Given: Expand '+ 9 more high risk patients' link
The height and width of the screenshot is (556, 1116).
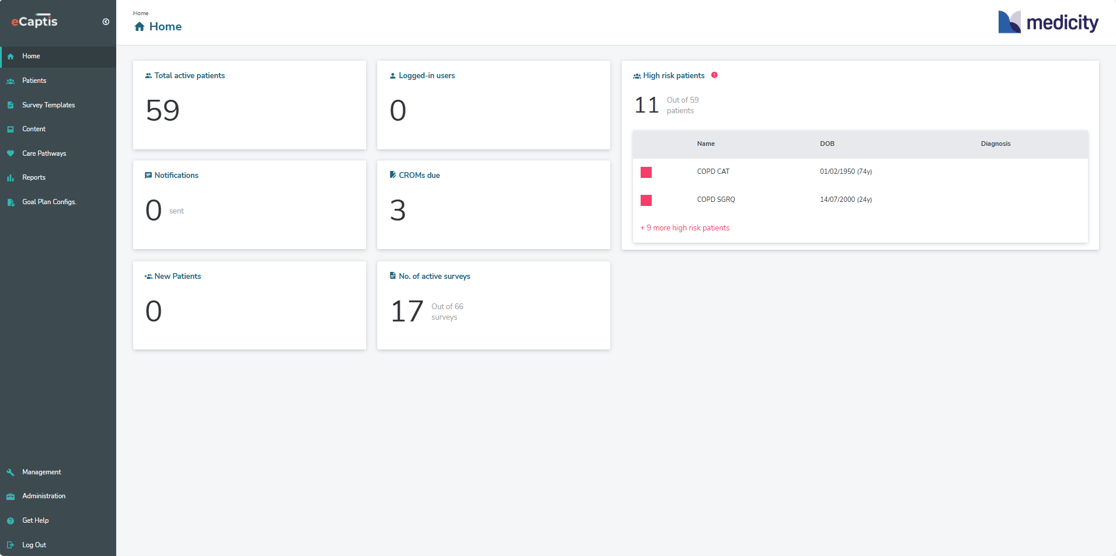Looking at the screenshot, I should 685,228.
